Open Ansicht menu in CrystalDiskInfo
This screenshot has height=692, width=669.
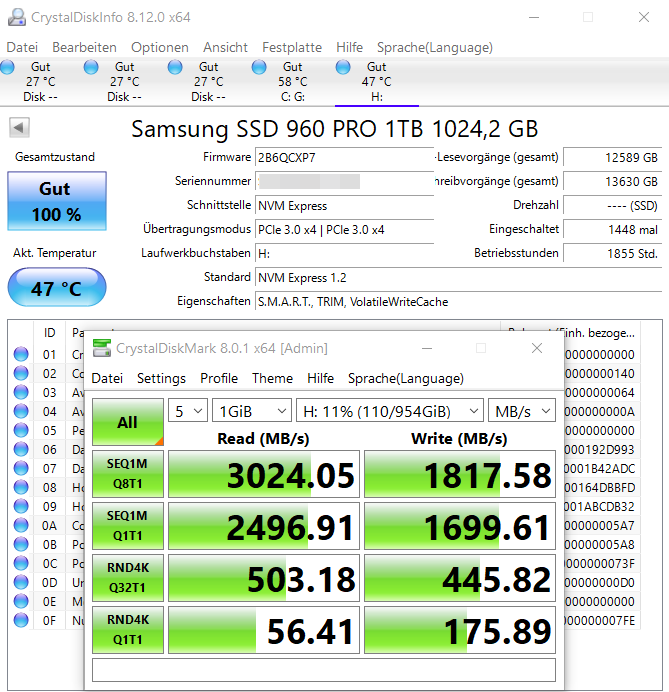point(225,47)
